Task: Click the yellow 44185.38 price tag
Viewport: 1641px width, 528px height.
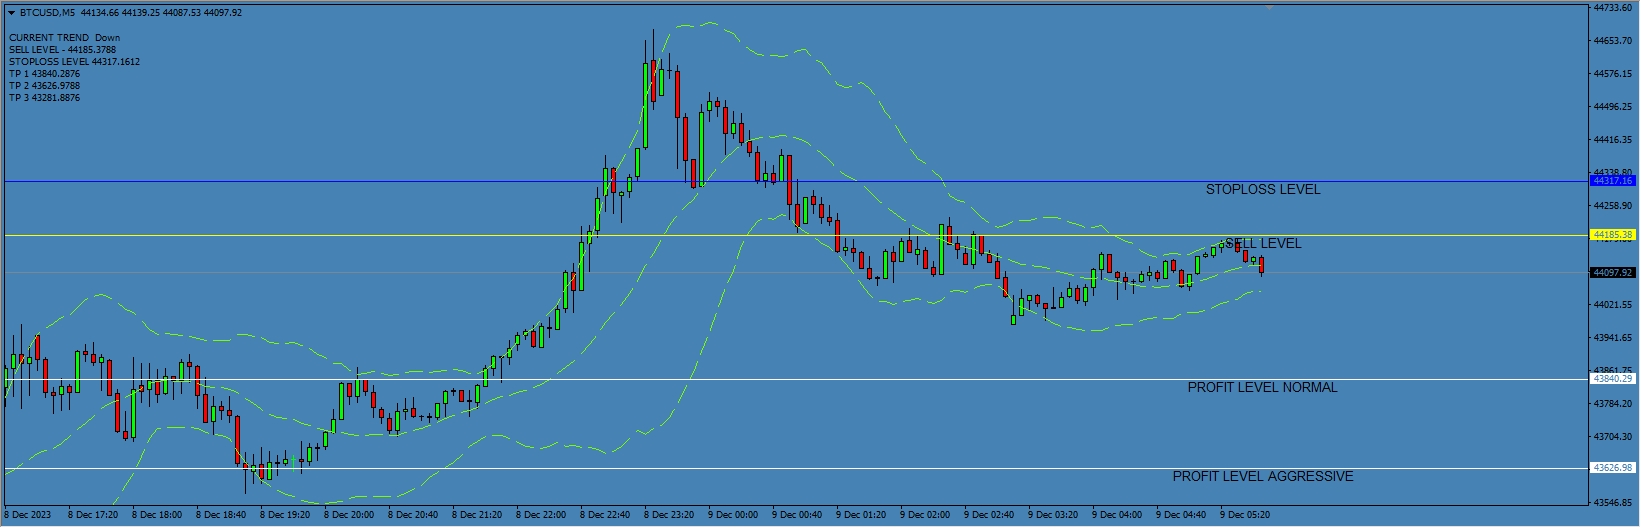Action: pyautogui.click(x=1612, y=235)
